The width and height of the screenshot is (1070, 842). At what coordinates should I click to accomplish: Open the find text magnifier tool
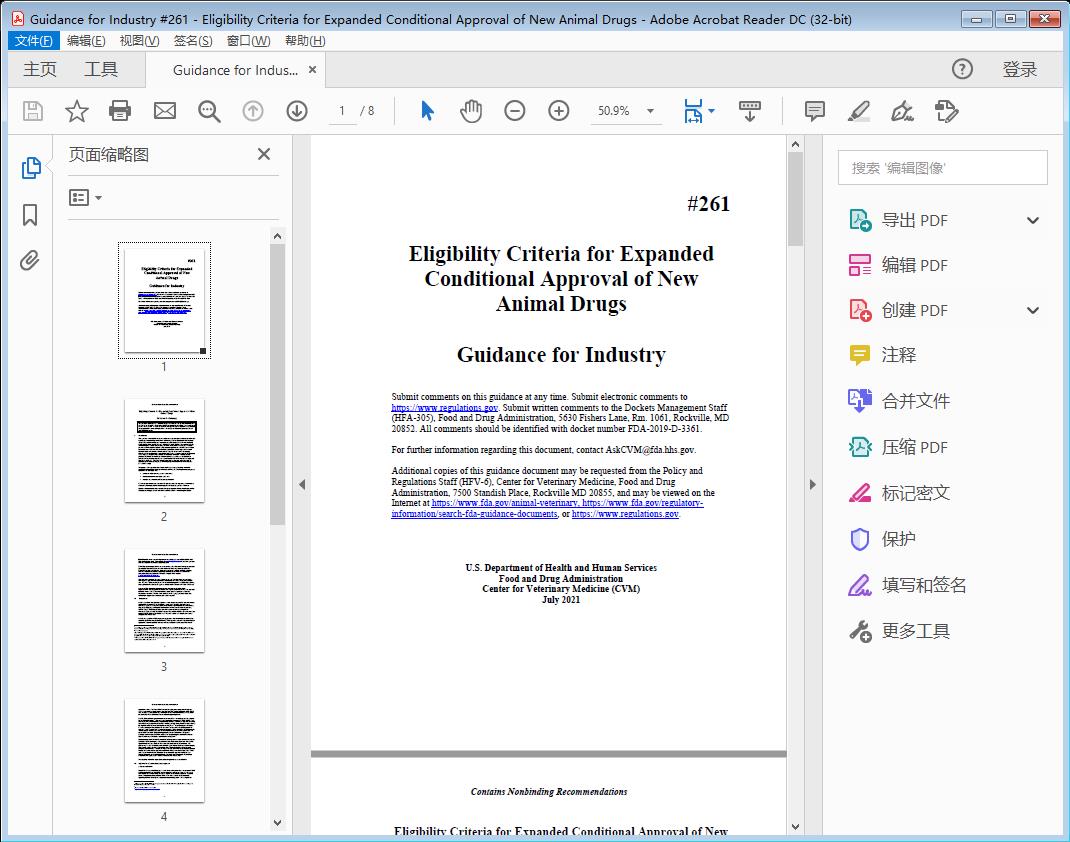click(209, 111)
